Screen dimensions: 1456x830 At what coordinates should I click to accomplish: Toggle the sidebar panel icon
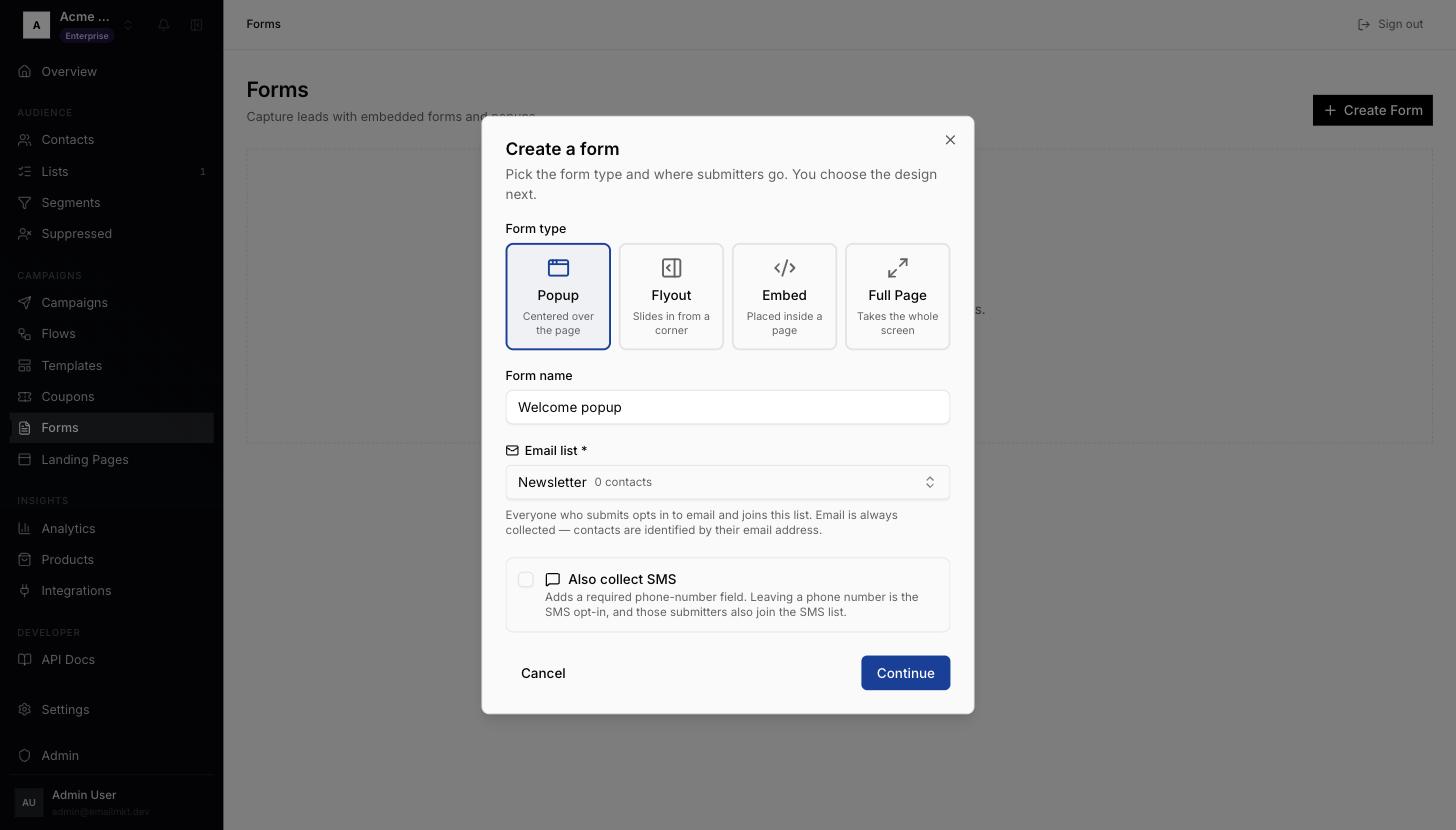pos(197,25)
